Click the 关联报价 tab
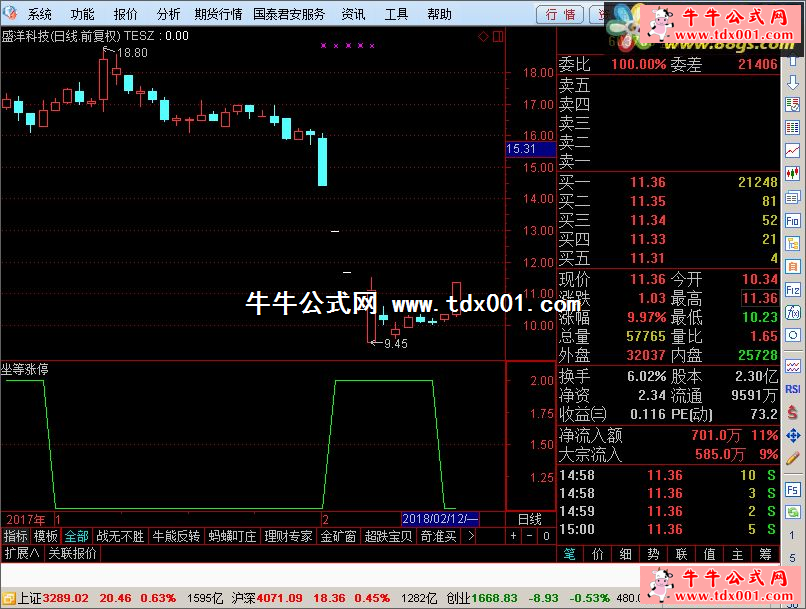 click(72, 553)
